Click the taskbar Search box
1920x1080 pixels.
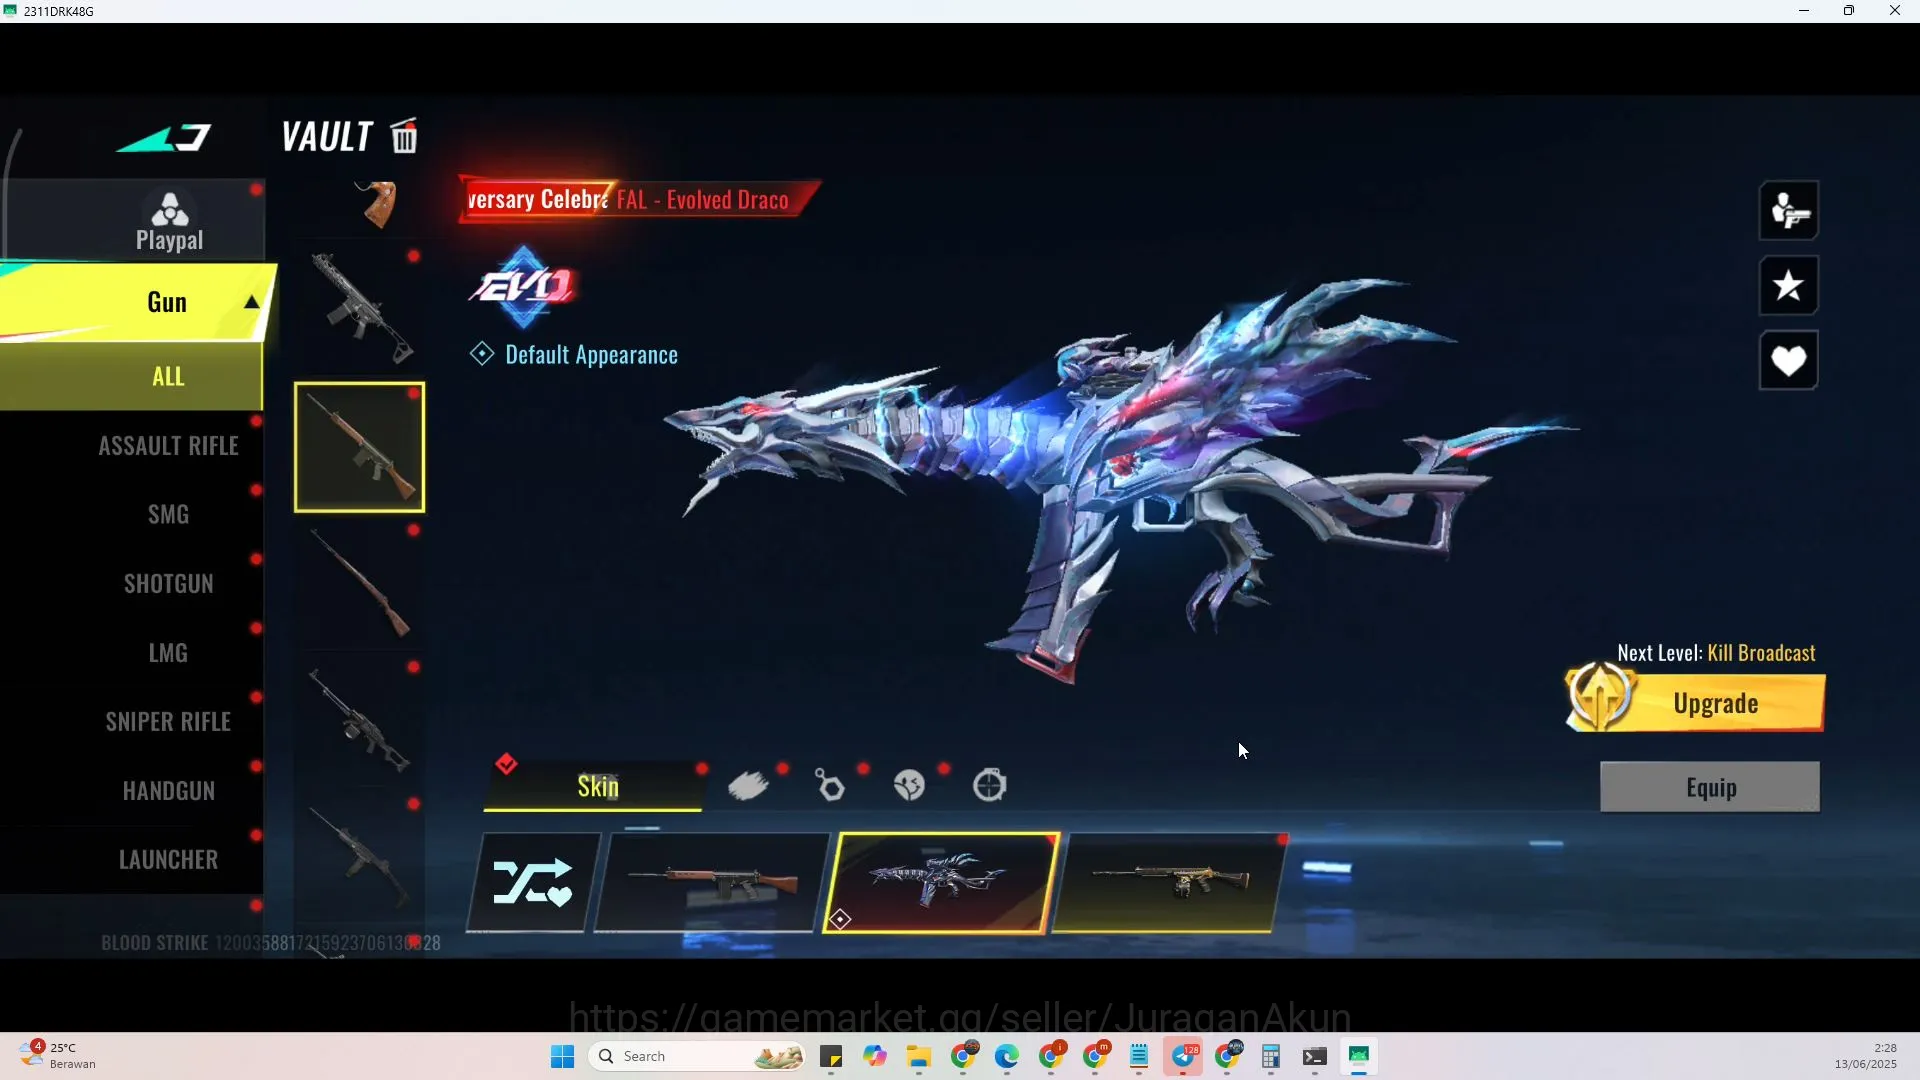[698, 1057]
